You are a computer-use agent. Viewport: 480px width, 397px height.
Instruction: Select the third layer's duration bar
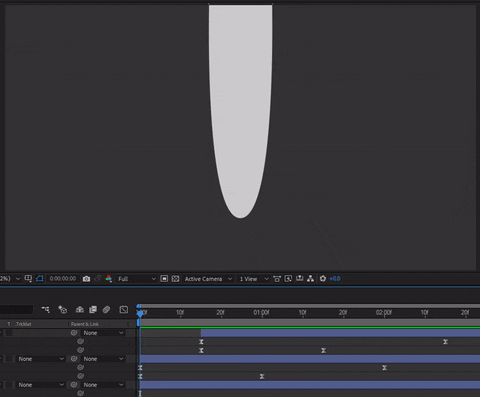point(310,385)
